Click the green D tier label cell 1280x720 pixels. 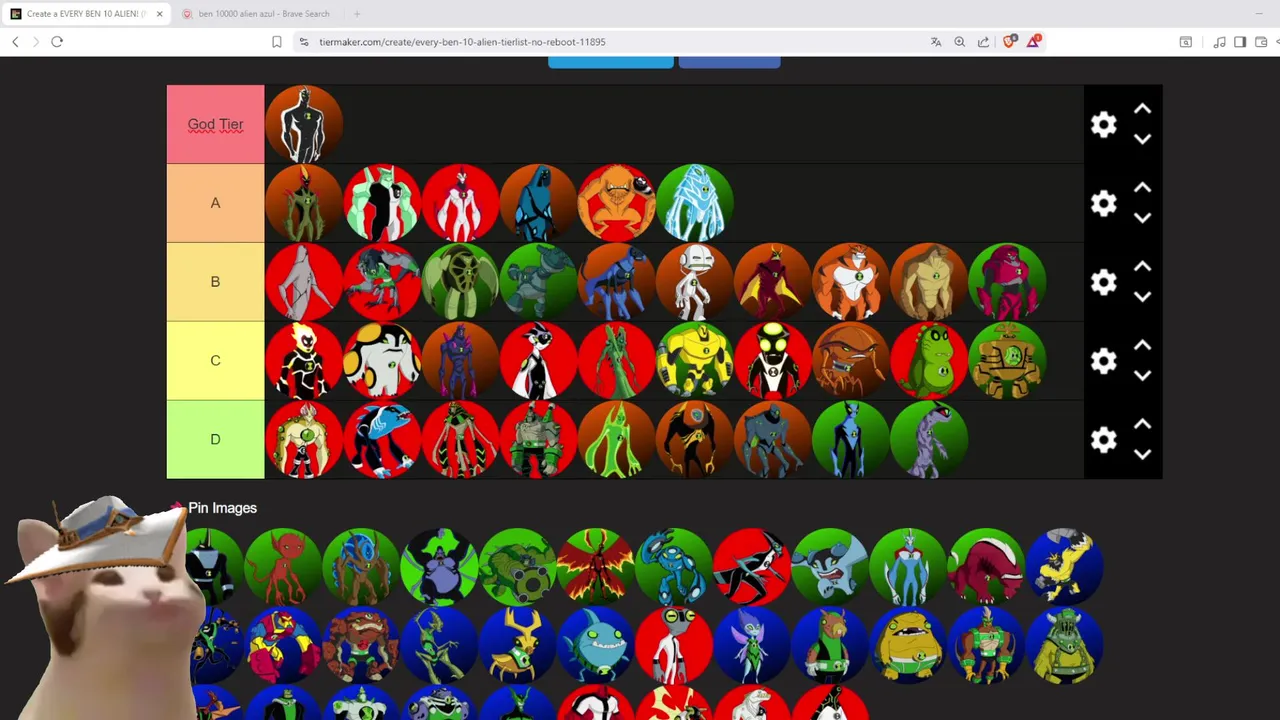tap(215, 440)
